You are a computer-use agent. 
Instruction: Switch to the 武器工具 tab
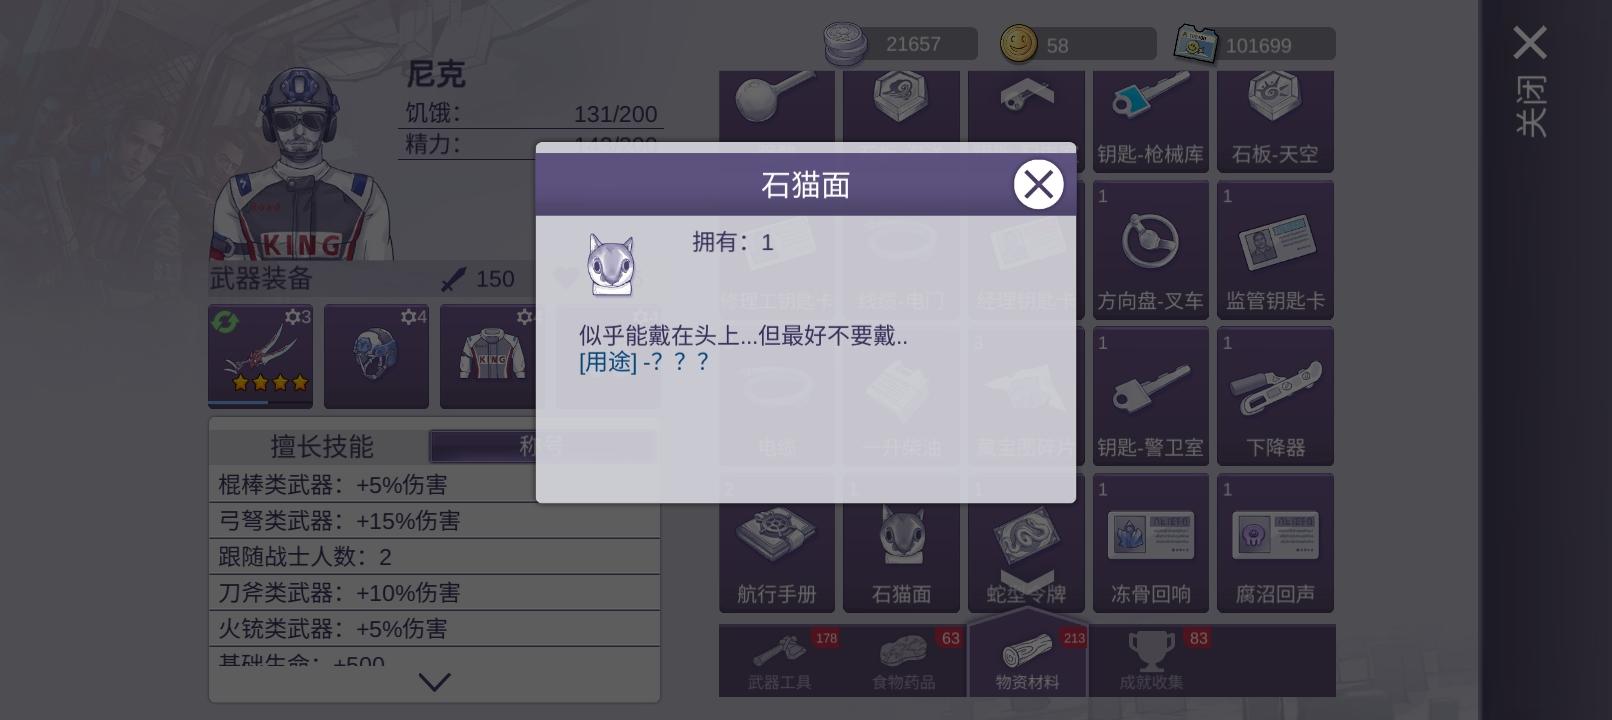click(780, 661)
